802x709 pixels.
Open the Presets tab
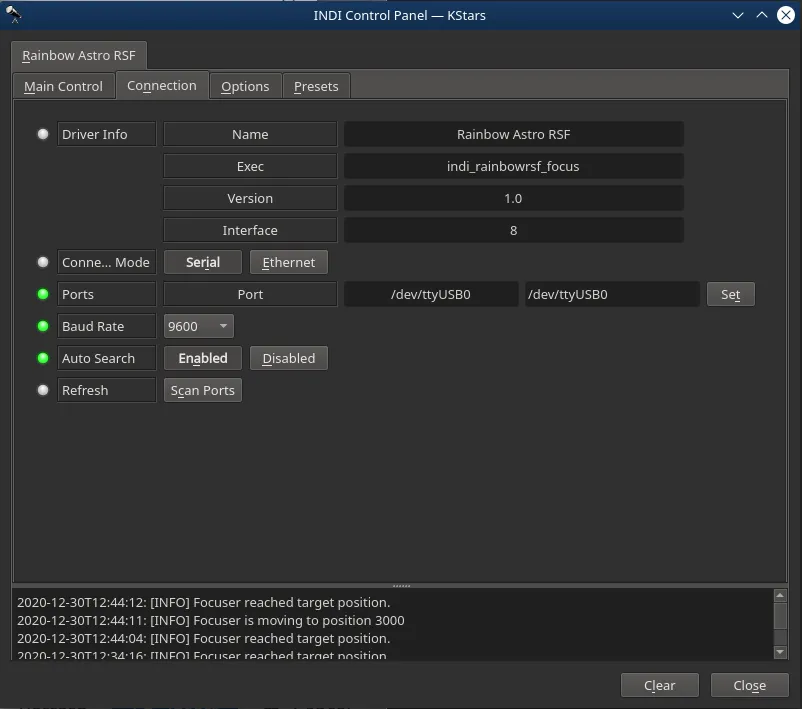316,86
